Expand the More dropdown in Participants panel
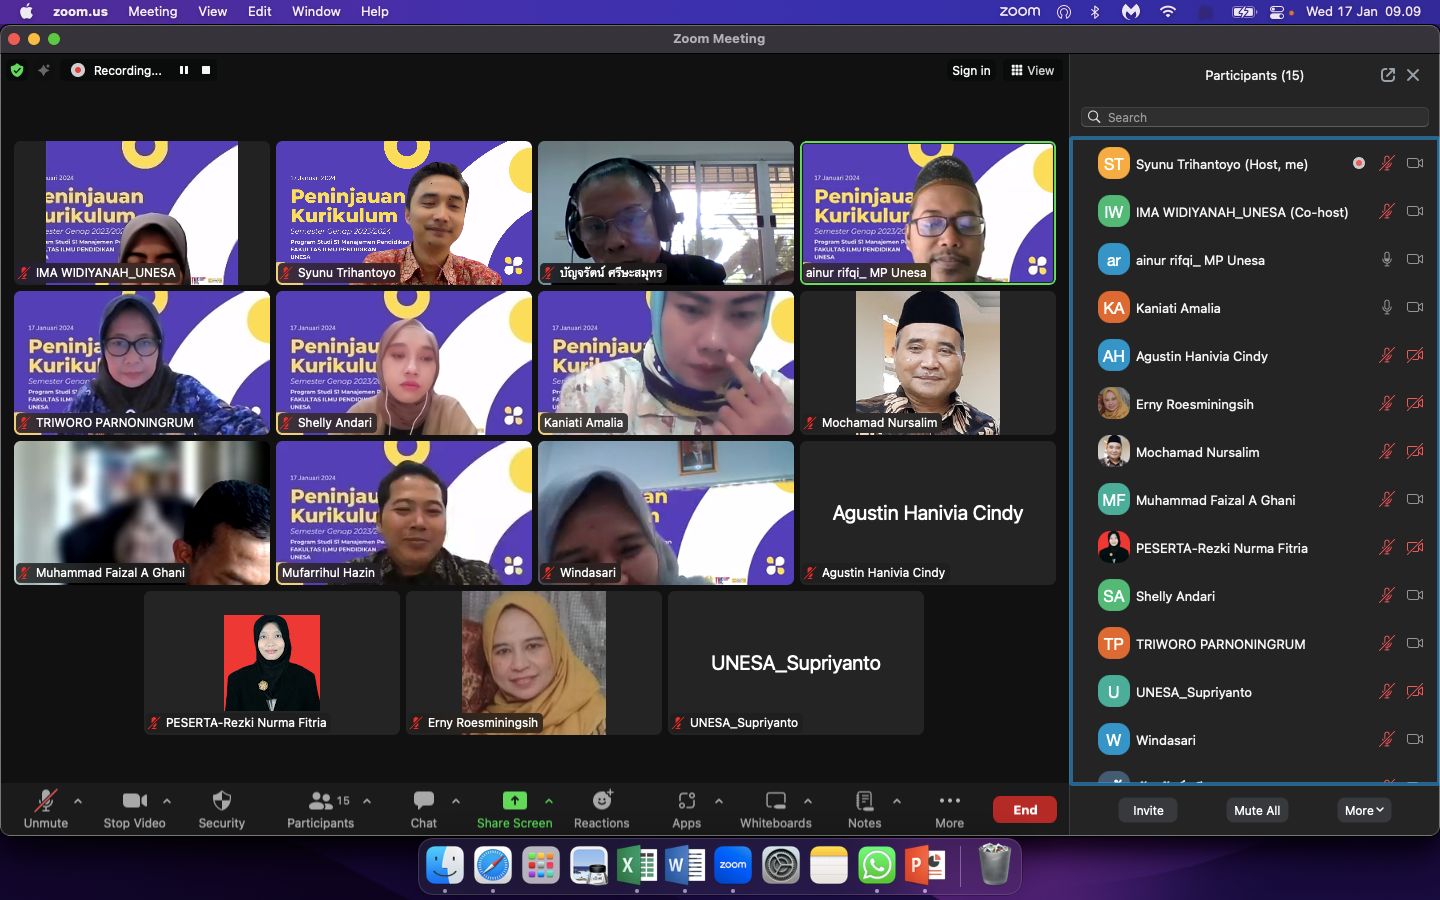 pos(1364,810)
